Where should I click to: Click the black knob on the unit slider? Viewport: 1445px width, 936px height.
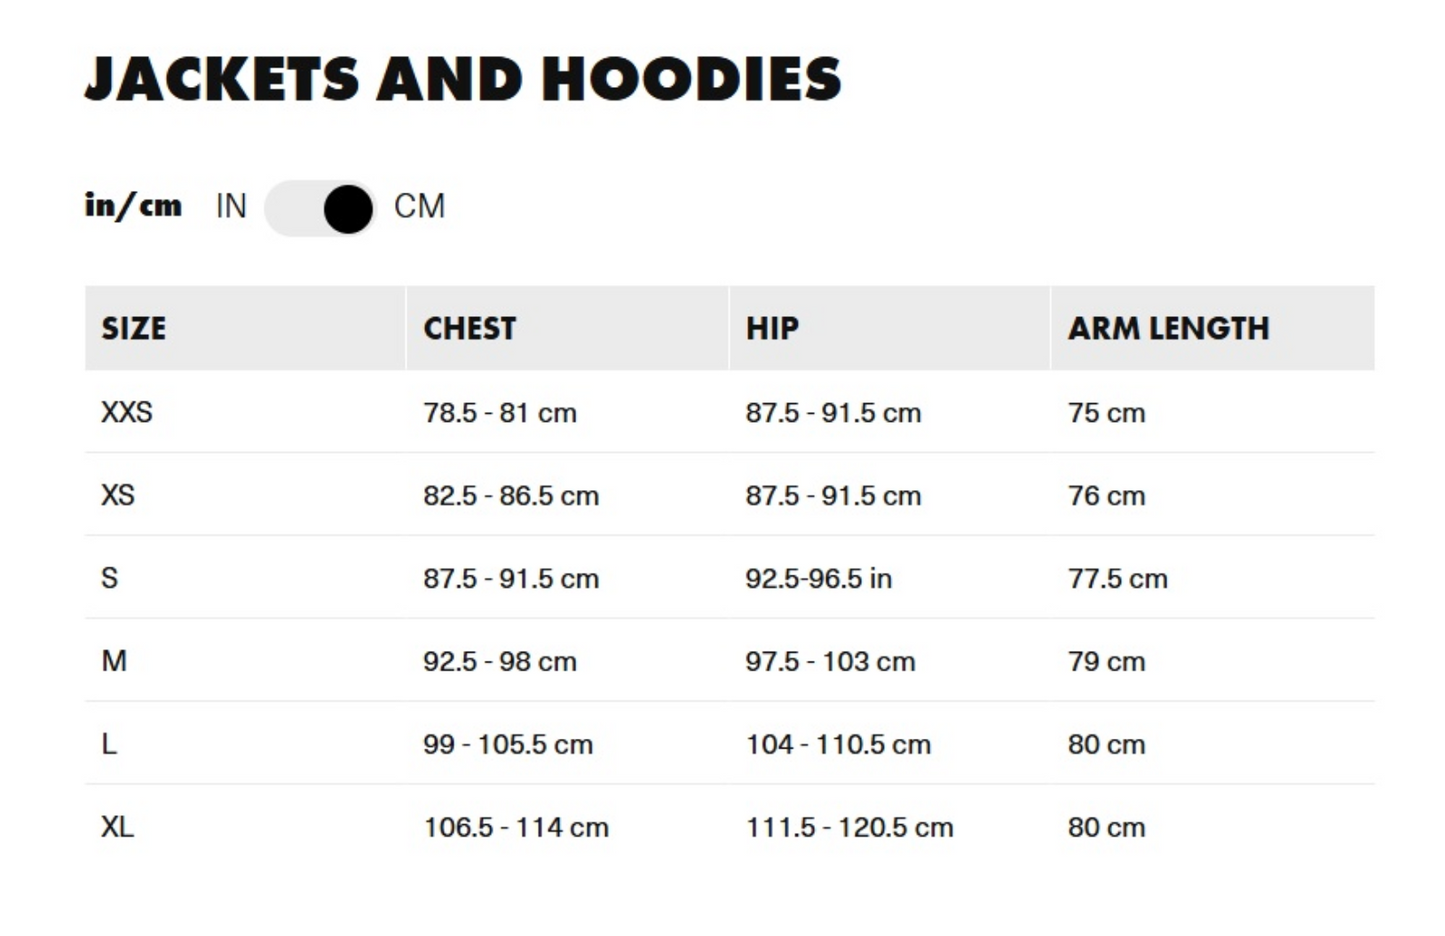coord(345,207)
